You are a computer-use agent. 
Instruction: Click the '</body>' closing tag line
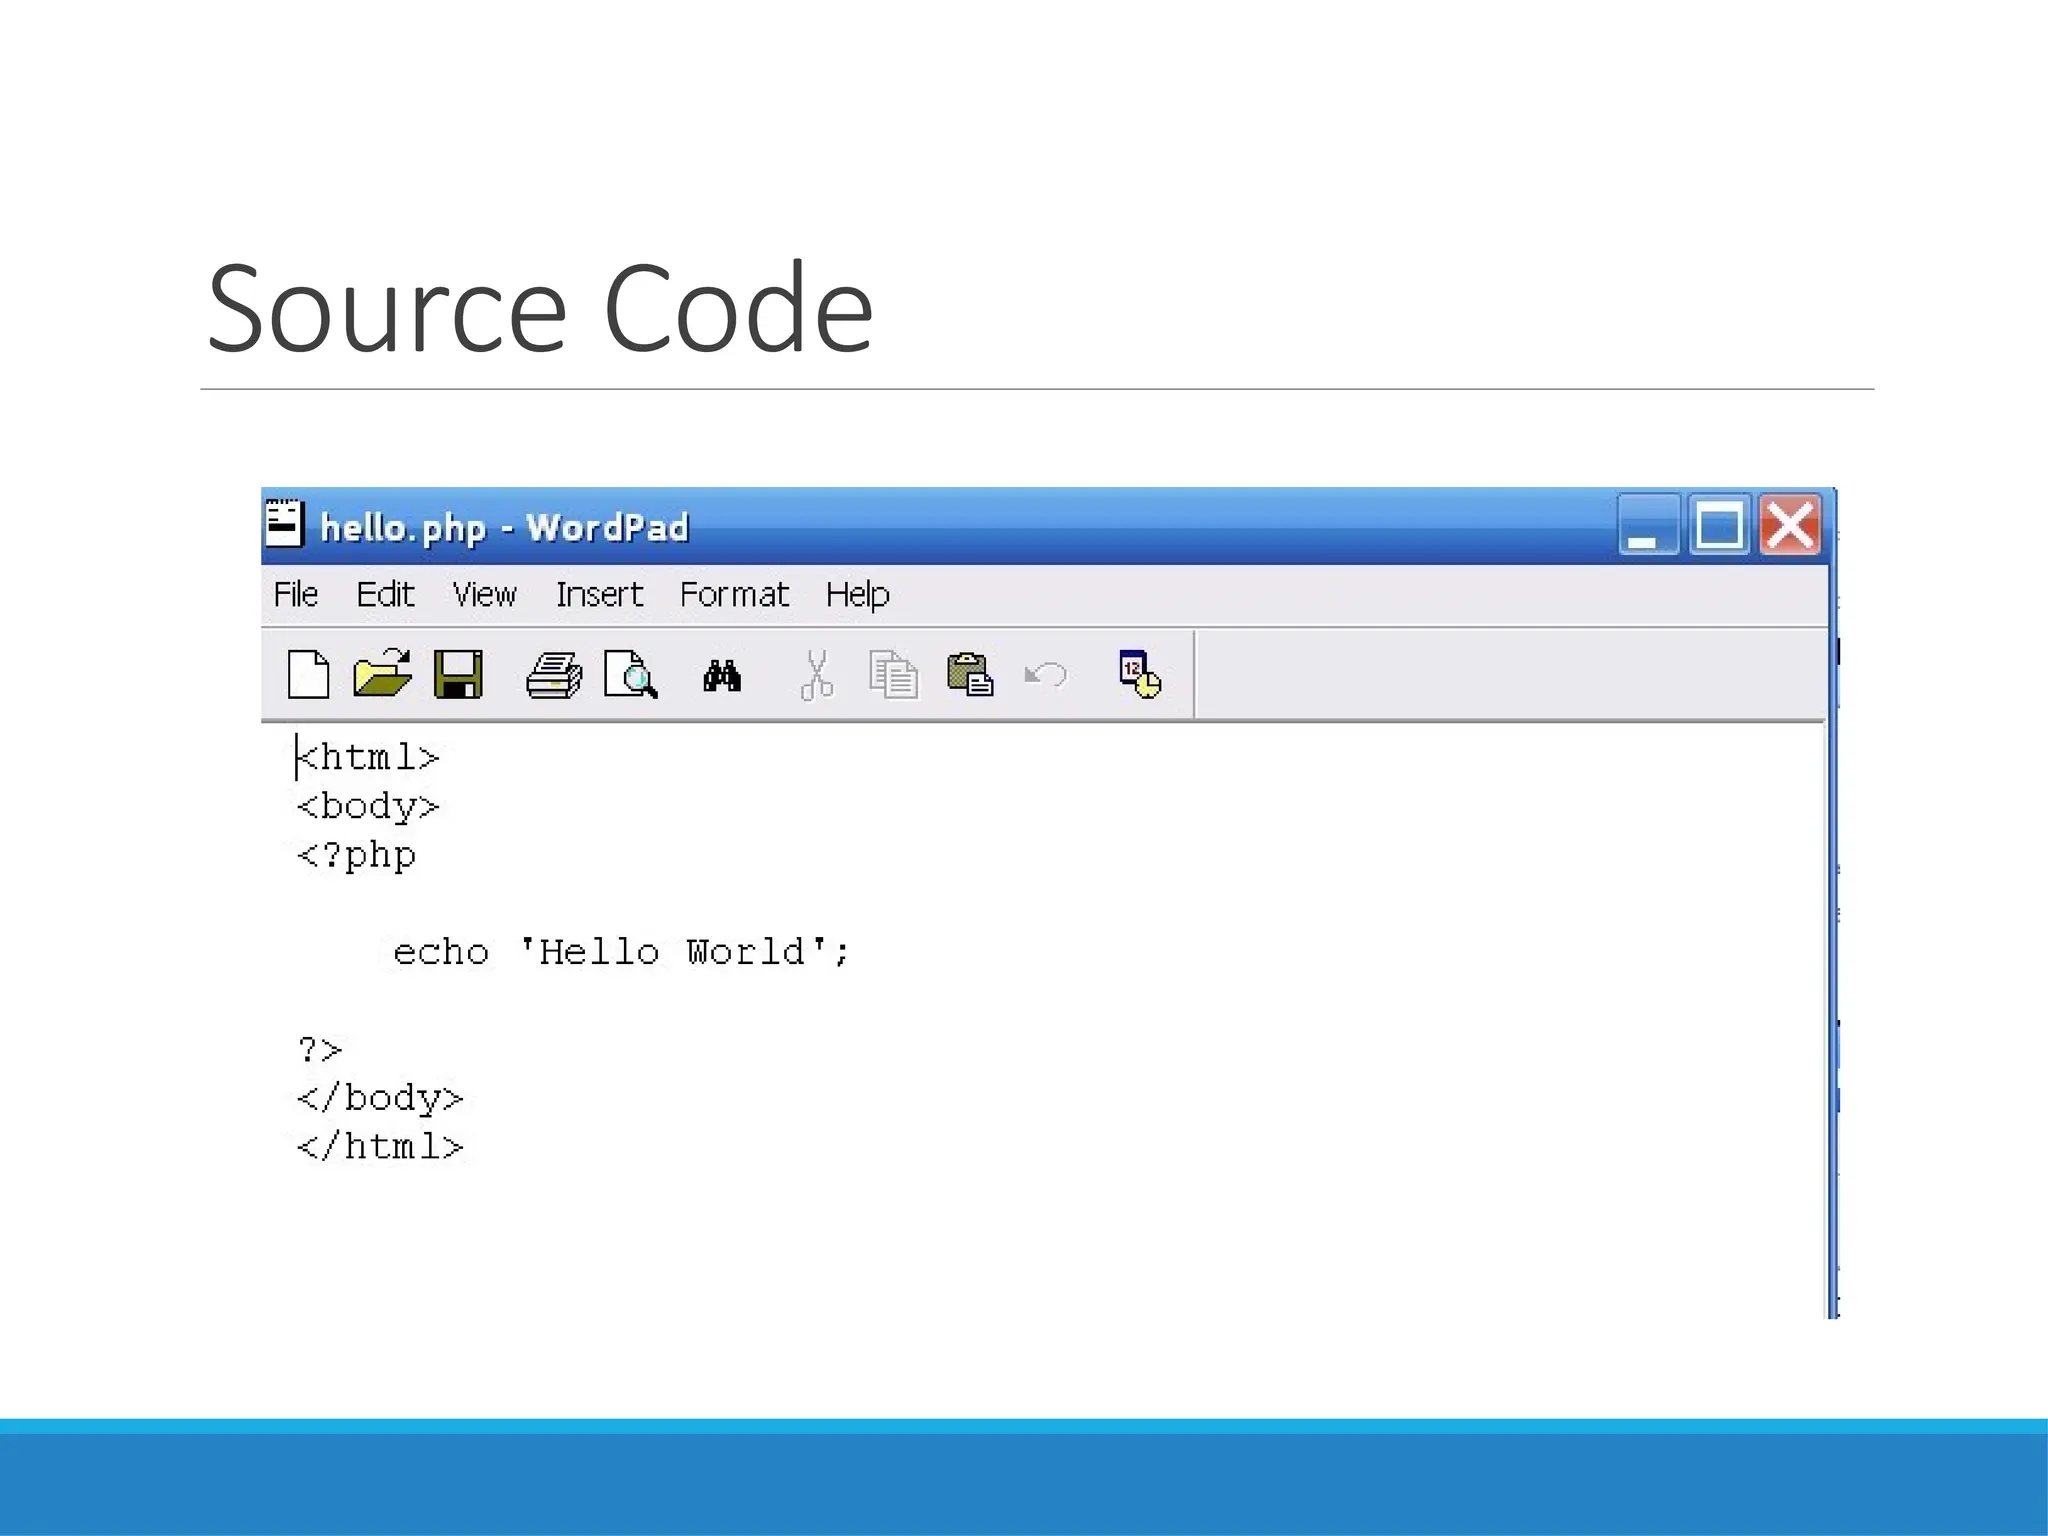coord(380,1098)
